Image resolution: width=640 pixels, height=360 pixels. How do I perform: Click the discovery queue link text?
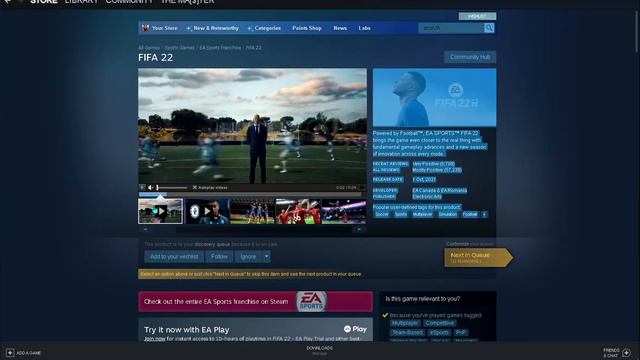(212, 244)
